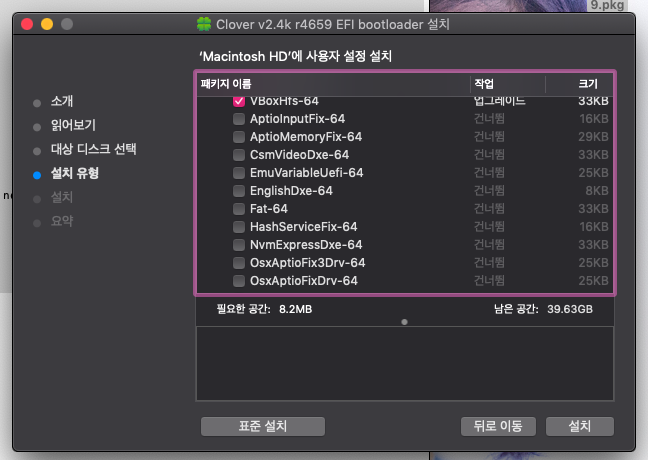This screenshot has height=460, width=648.
Task: Click the 8.2MB required space value
Action: pyautogui.click(x=295, y=309)
